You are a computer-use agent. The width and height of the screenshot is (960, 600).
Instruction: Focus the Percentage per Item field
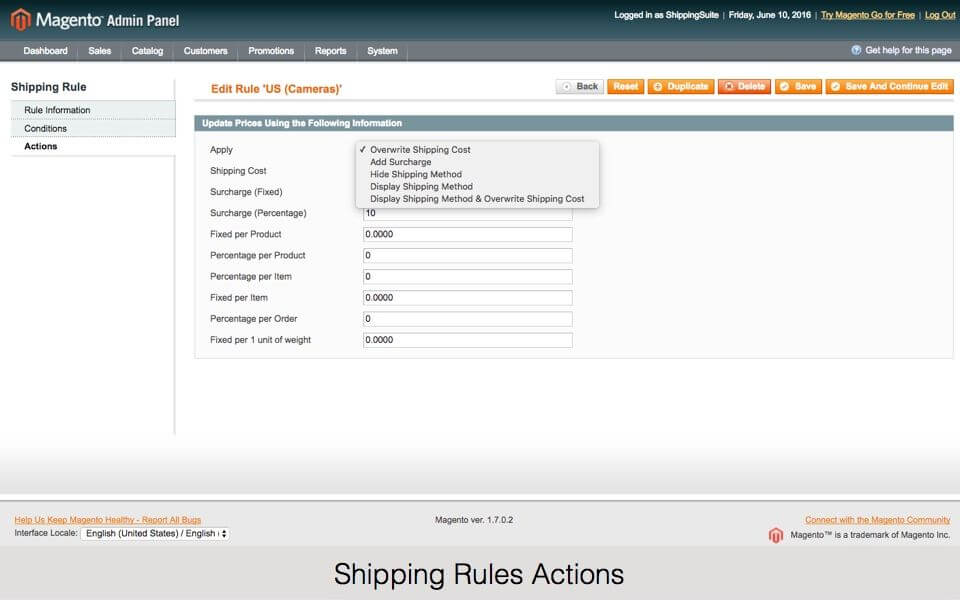468,277
